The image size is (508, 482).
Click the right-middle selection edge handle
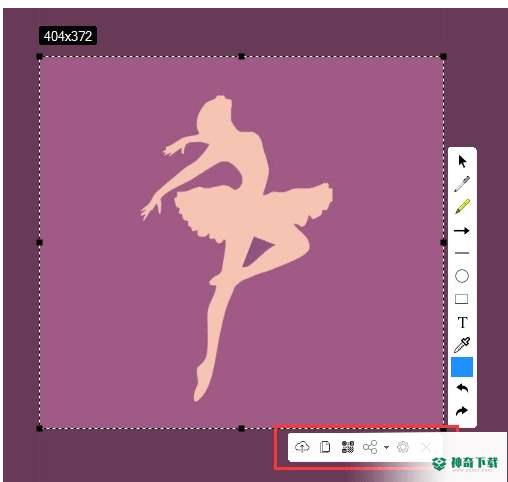pos(443,242)
